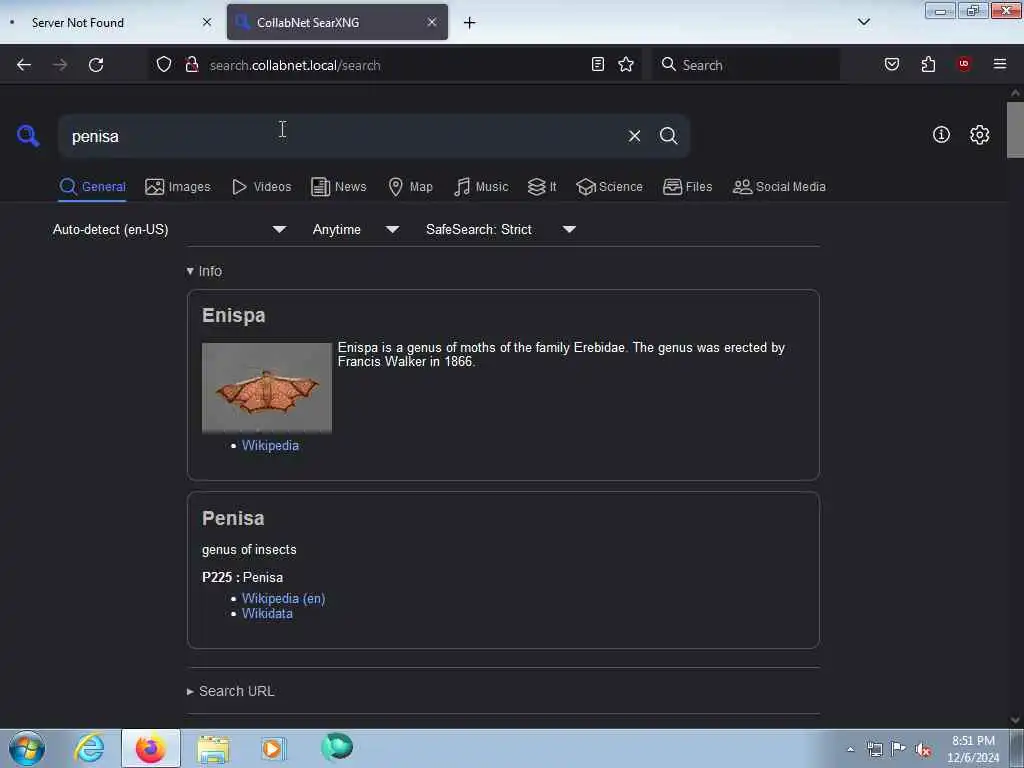The width and height of the screenshot is (1024, 768).
Task: Select the Images search category
Action: click(x=178, y=187)
